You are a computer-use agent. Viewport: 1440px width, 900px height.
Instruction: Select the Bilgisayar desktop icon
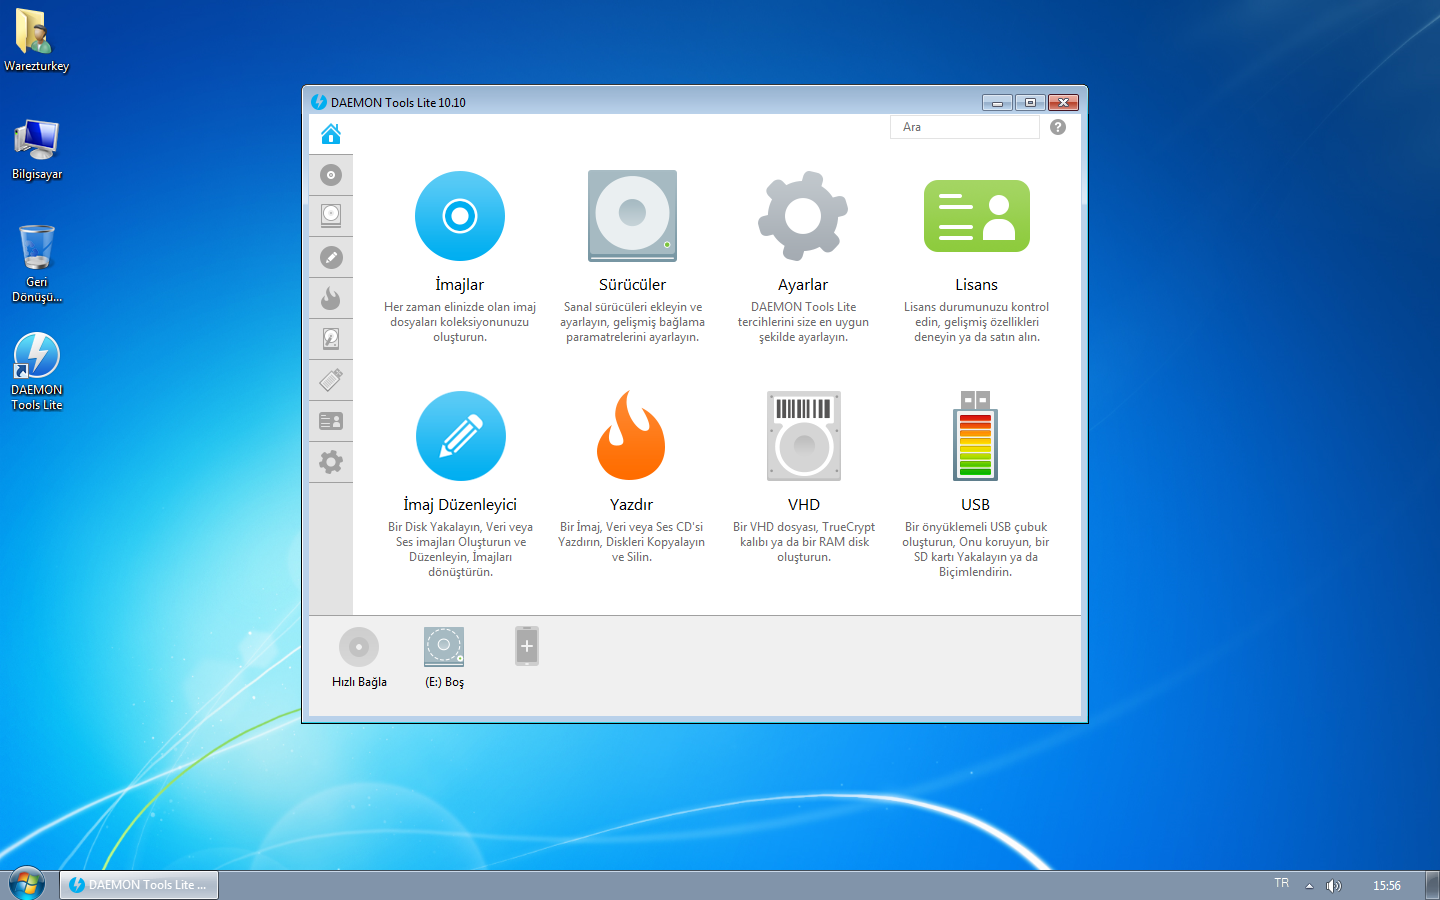37,150
